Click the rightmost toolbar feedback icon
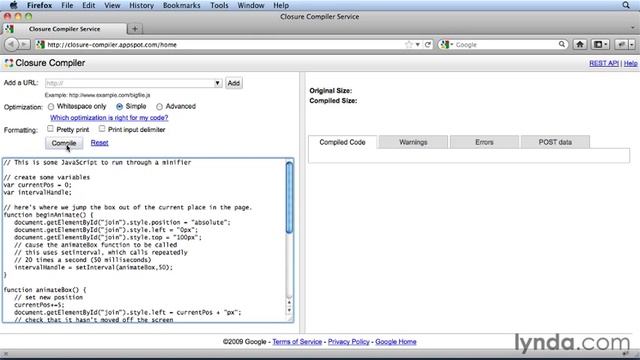 pyautogui.click(x=622, y=44)
